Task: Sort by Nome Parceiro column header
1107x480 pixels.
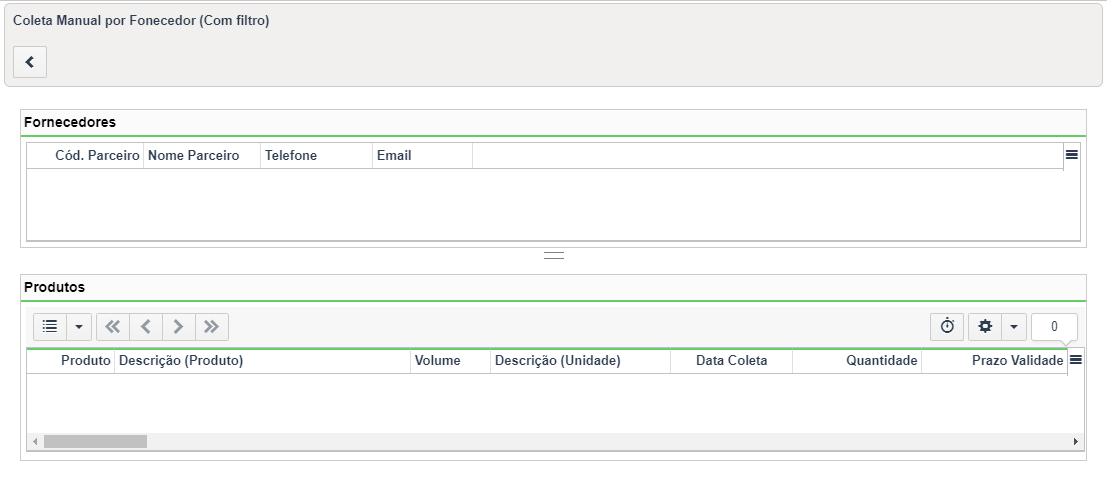Action: pos(202,155)
